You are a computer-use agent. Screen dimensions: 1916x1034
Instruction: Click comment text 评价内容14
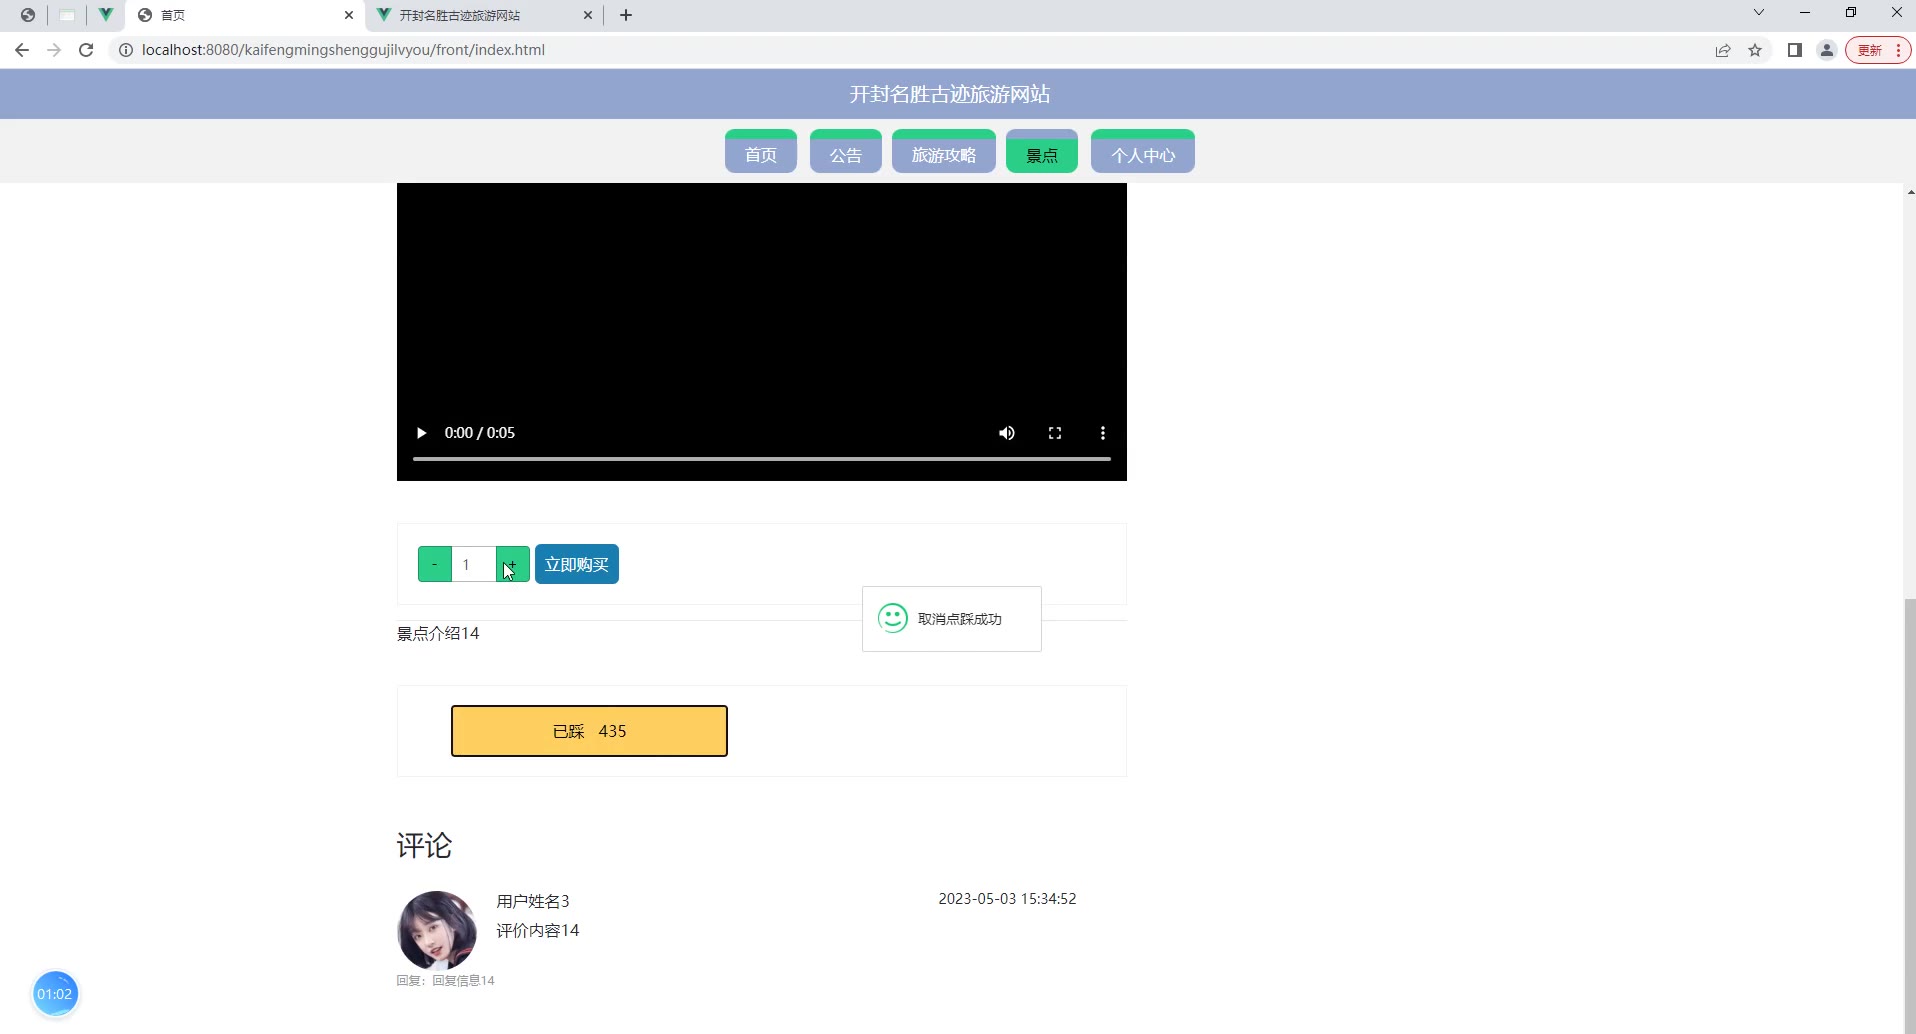tap(538, 930)
